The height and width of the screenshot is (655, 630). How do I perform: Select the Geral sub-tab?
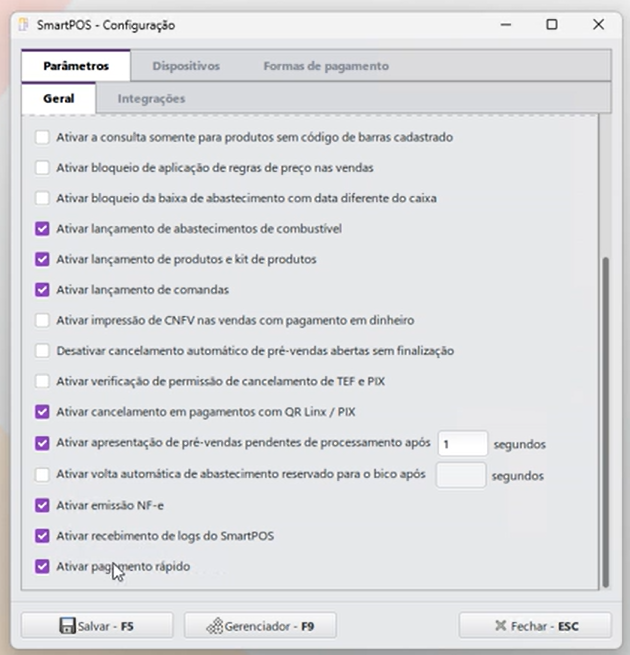58,99
